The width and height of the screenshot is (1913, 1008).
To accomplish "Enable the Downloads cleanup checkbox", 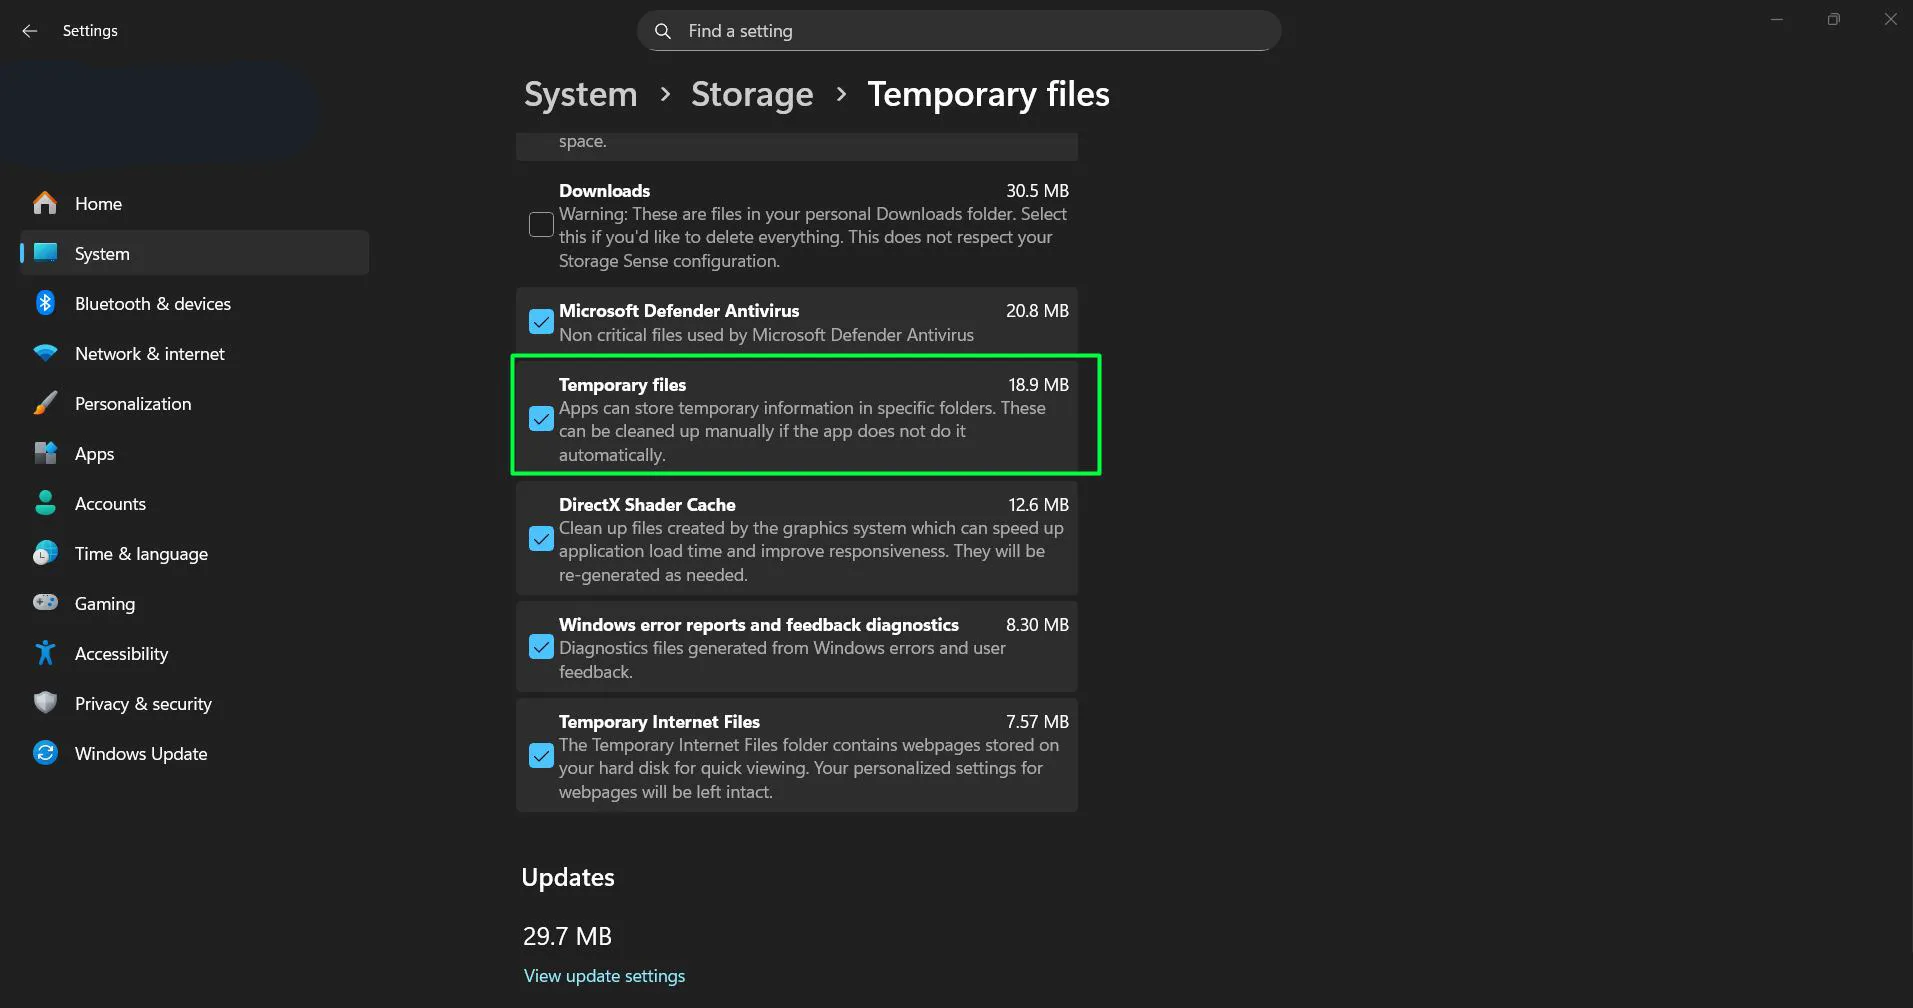I will pyautogui.click(x=541, y=224).
